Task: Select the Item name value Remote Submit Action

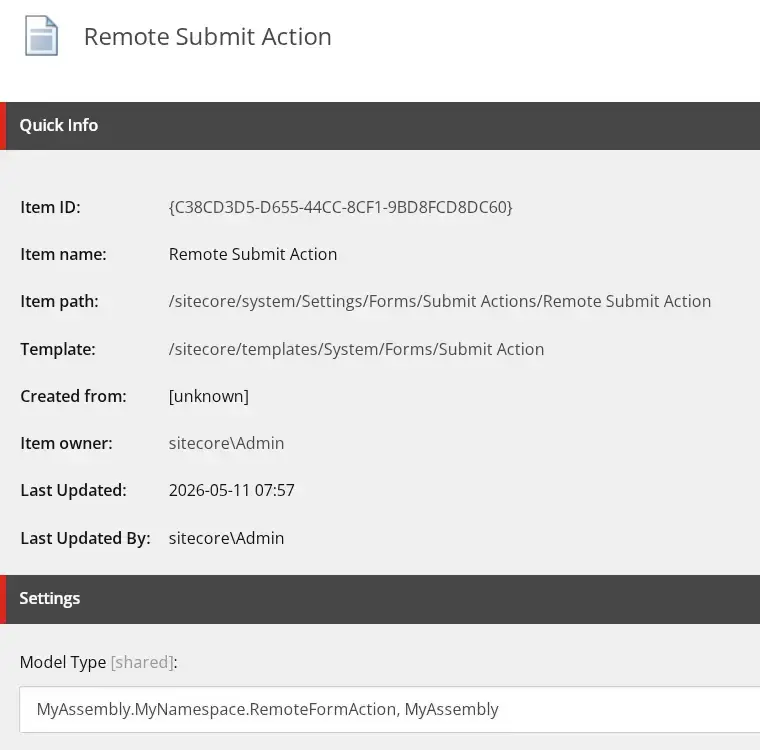Action: tap(253, 255)
